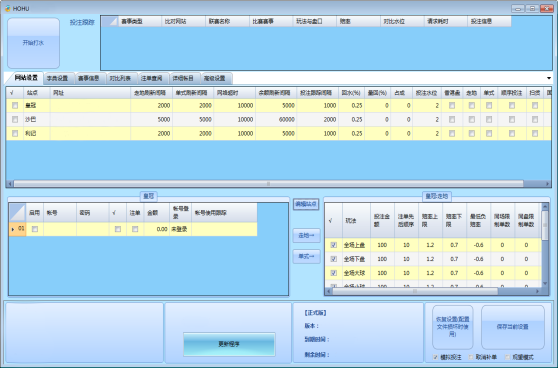The image size is (558, 368).
Task: Click the HOHU app icon in title bar
Action: click(x=8, y=8)
